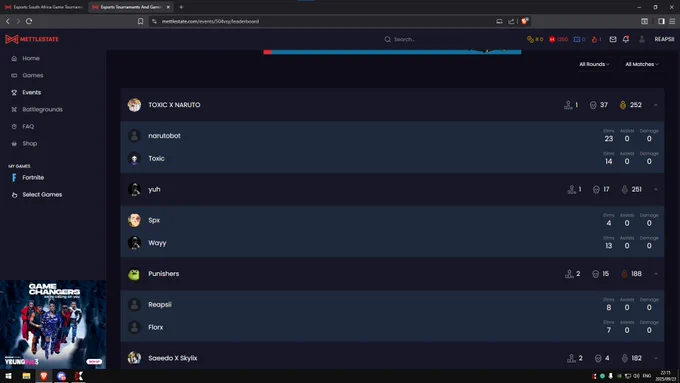Open the notifications bell
Image resolution: width=680 pixels, height=383 pixels.
click(626, 39)
